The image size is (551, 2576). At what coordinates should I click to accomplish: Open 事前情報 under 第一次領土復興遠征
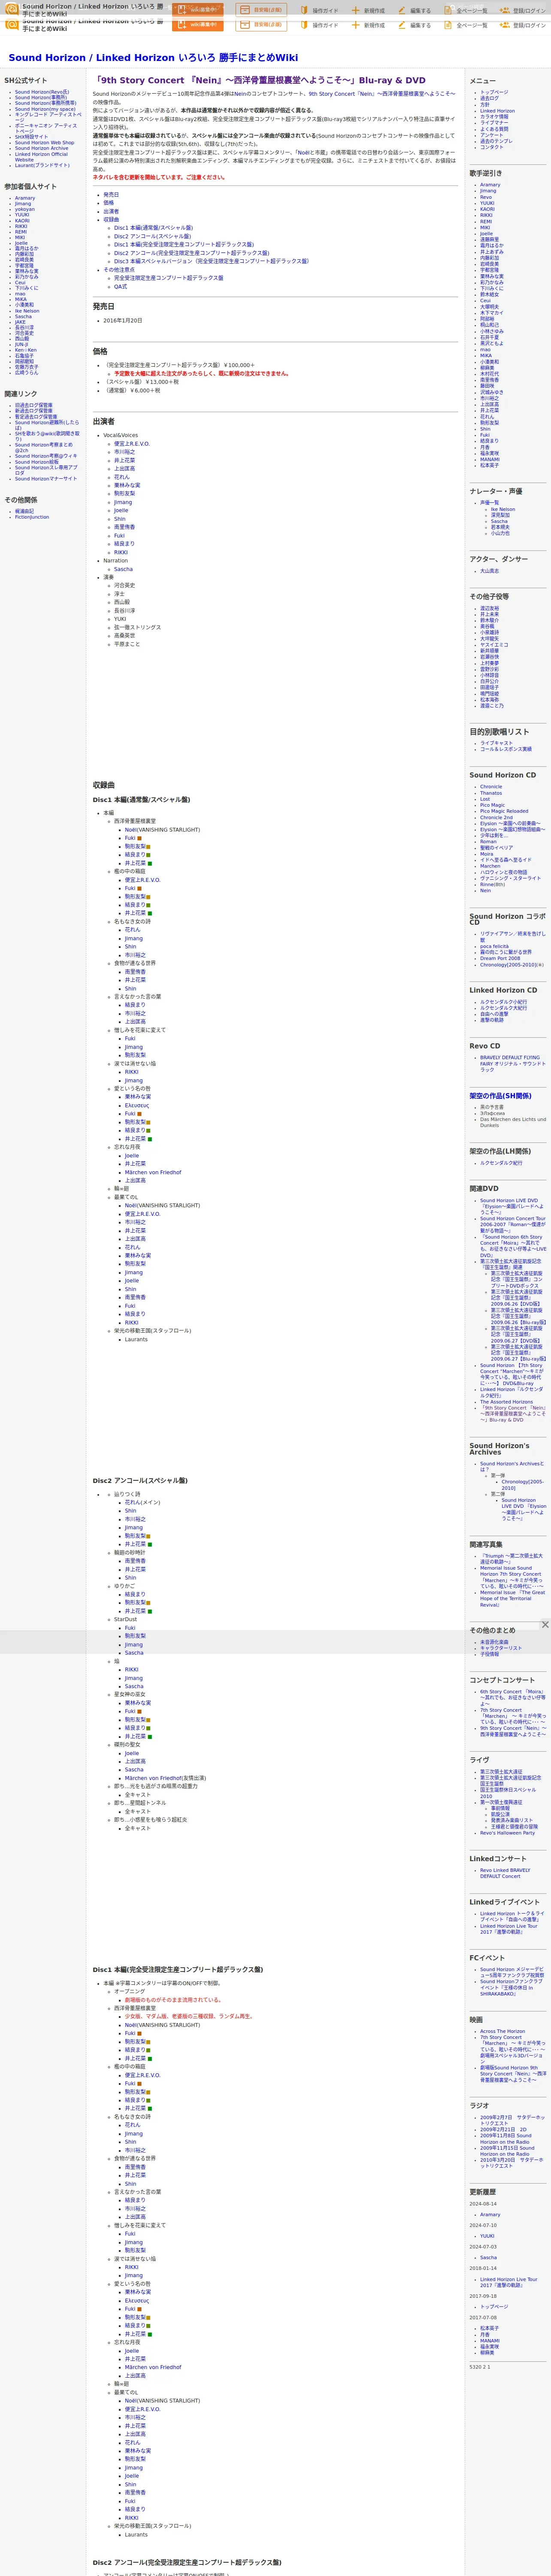click(500, 1808)
